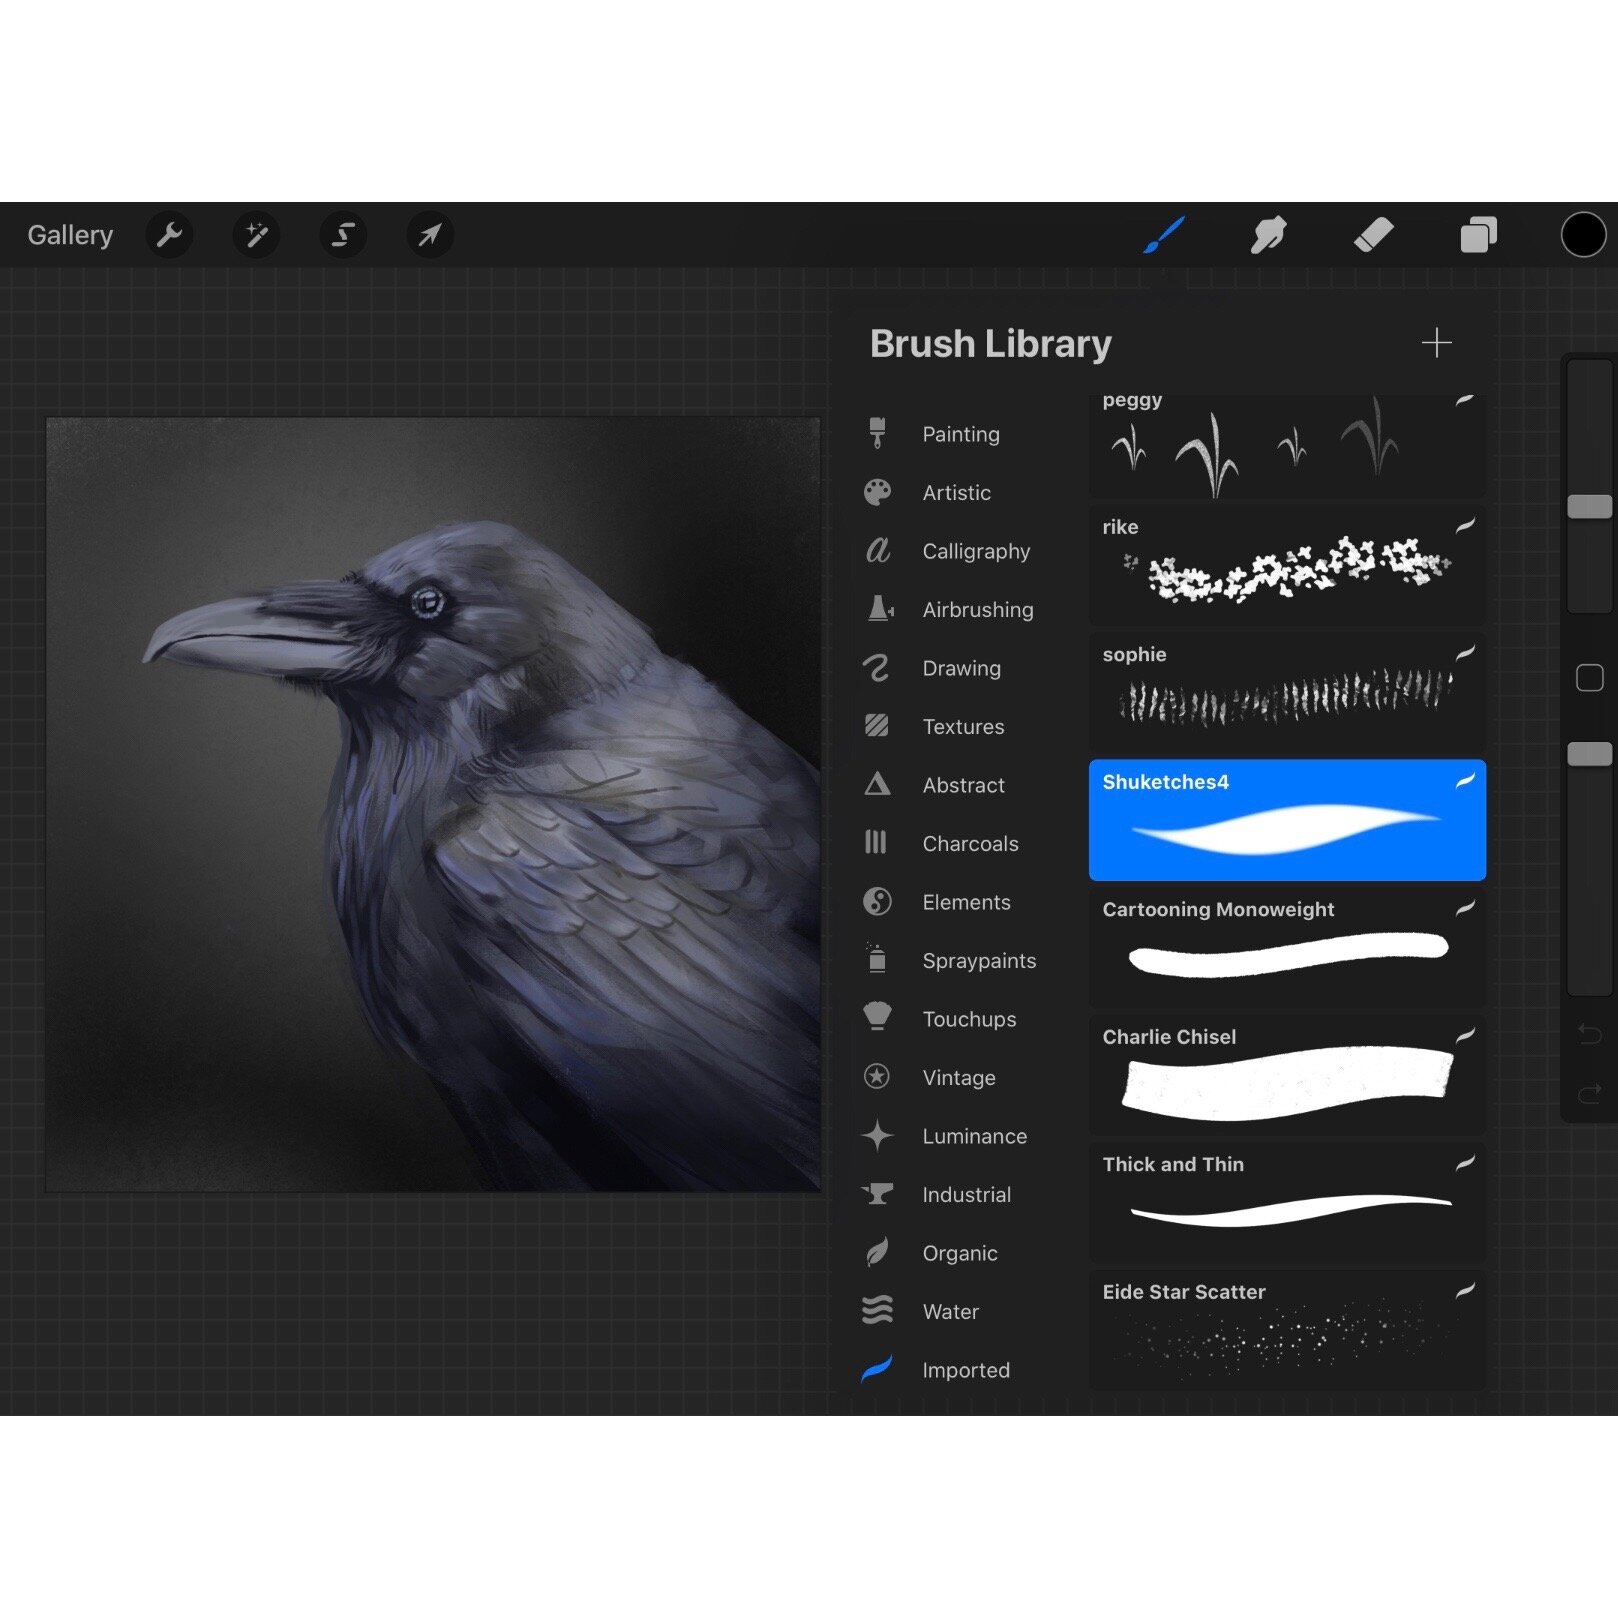The image size is (1618, 1618).
Task: Open the selected Shuketches4 brush
Action: (1287, 820)
